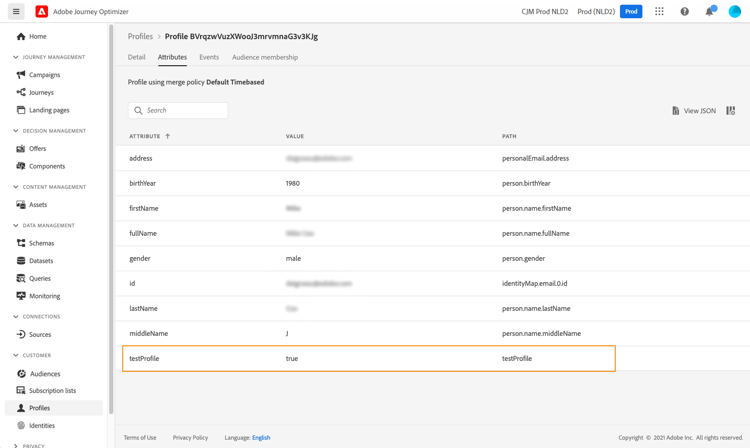Change language via English link

tap(261, 437)
